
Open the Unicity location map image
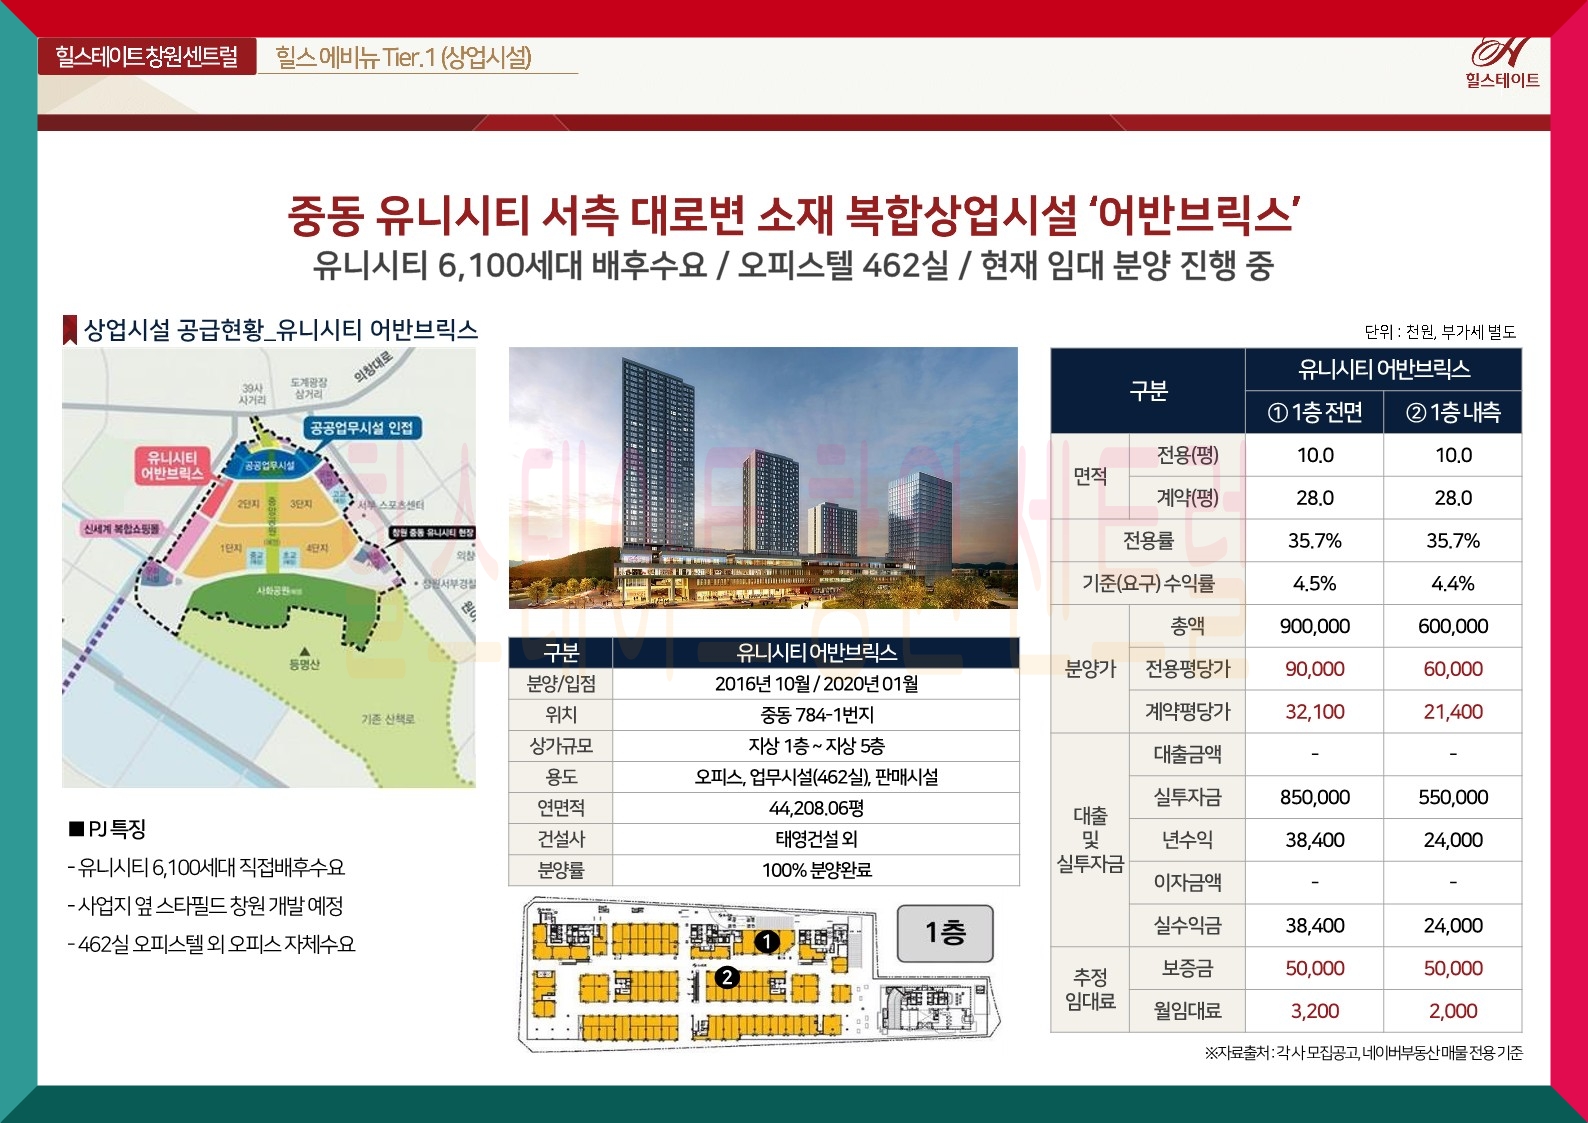(269, 568)
